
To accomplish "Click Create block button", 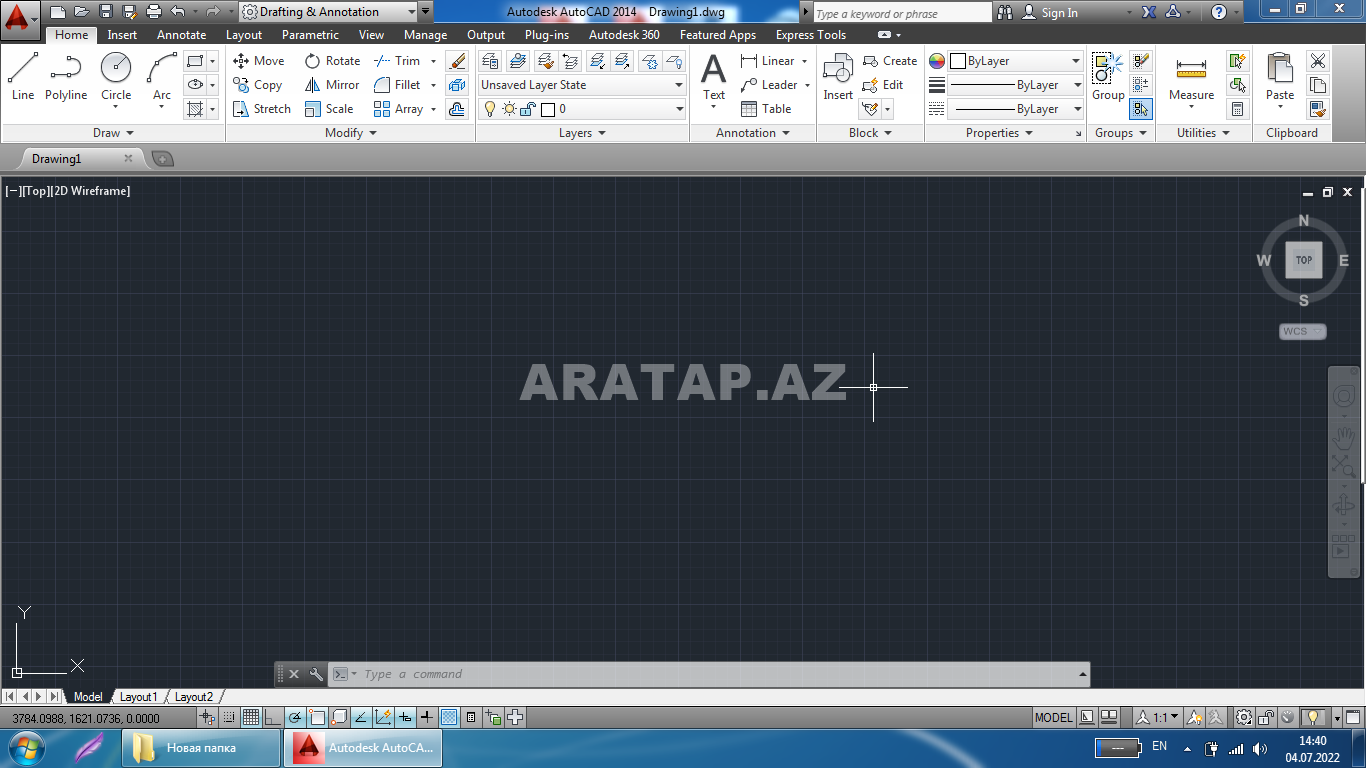I will pyautogui.click(x=890, y=61).
